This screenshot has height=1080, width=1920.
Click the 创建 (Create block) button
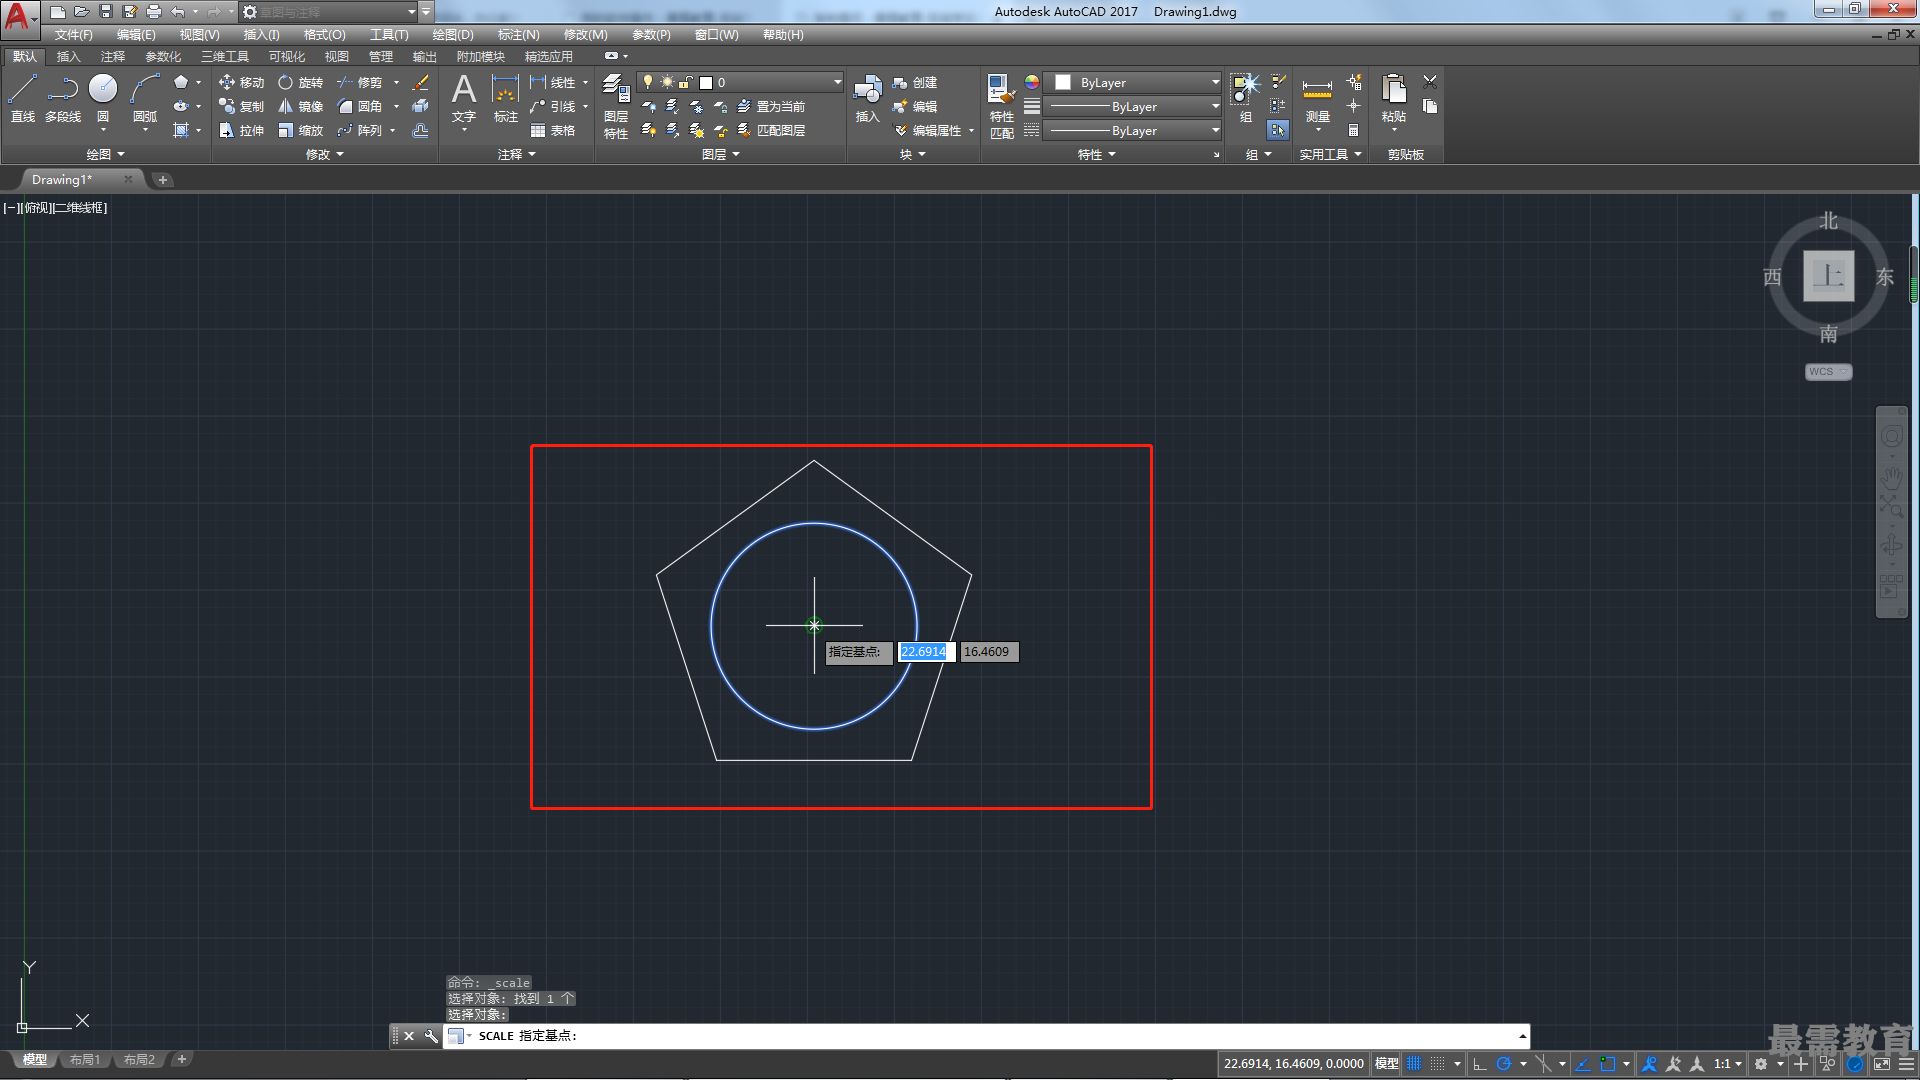(914, 82)
